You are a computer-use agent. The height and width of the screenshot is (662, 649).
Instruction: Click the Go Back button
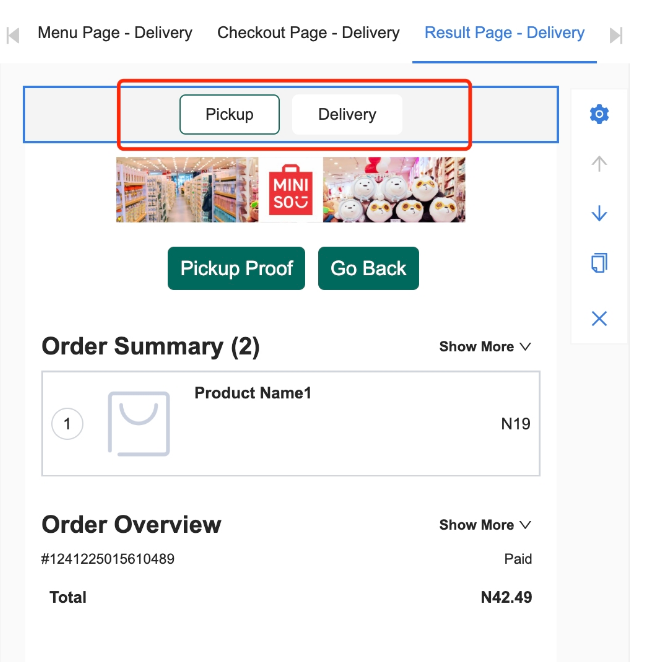(368, 268)
